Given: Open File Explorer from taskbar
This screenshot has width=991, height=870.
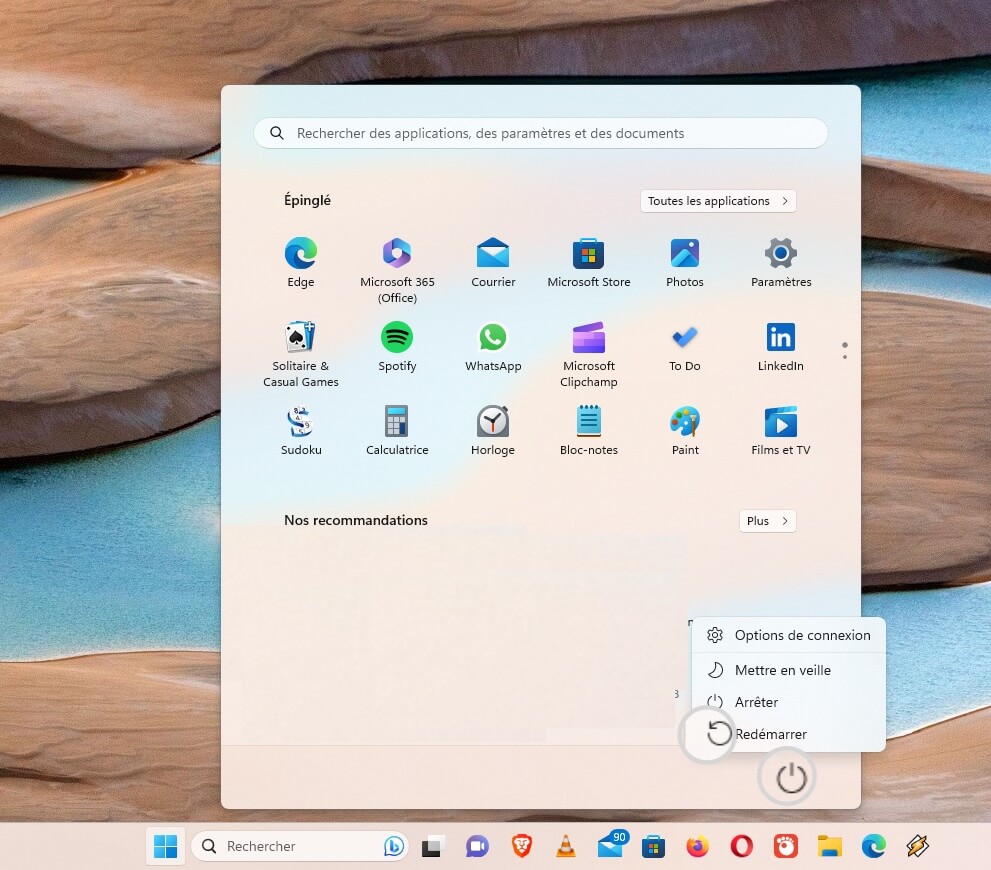Looking at the screenshot, I should coord(829,846).
